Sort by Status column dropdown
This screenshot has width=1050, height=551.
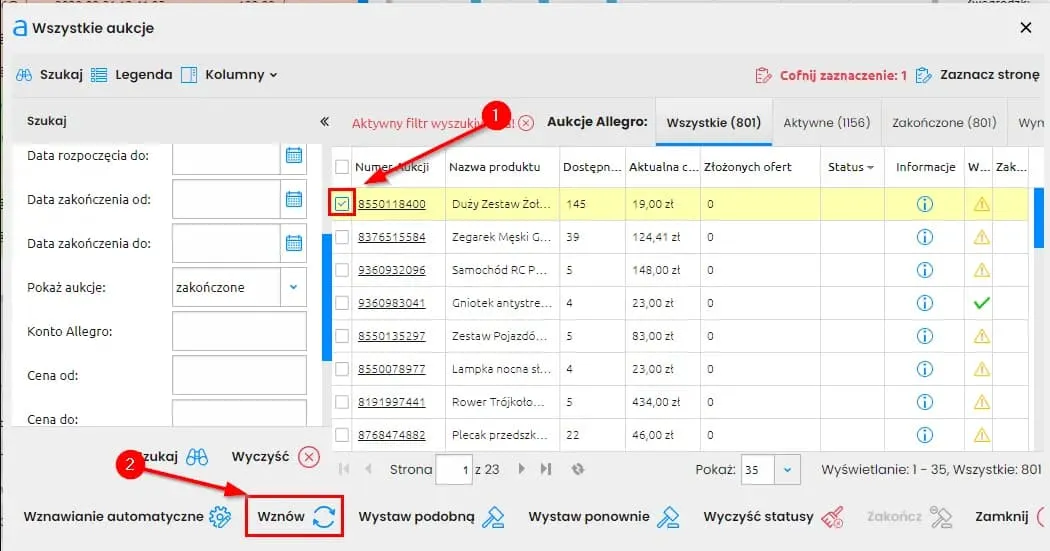click(871, 167)
